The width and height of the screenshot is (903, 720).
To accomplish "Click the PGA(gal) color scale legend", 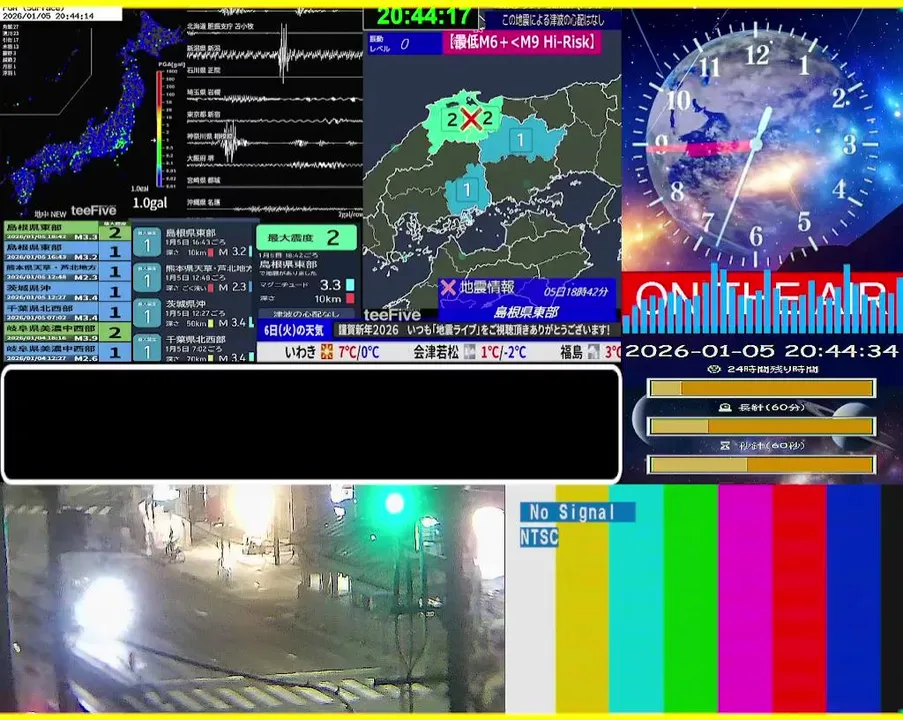I will point(160,130).
